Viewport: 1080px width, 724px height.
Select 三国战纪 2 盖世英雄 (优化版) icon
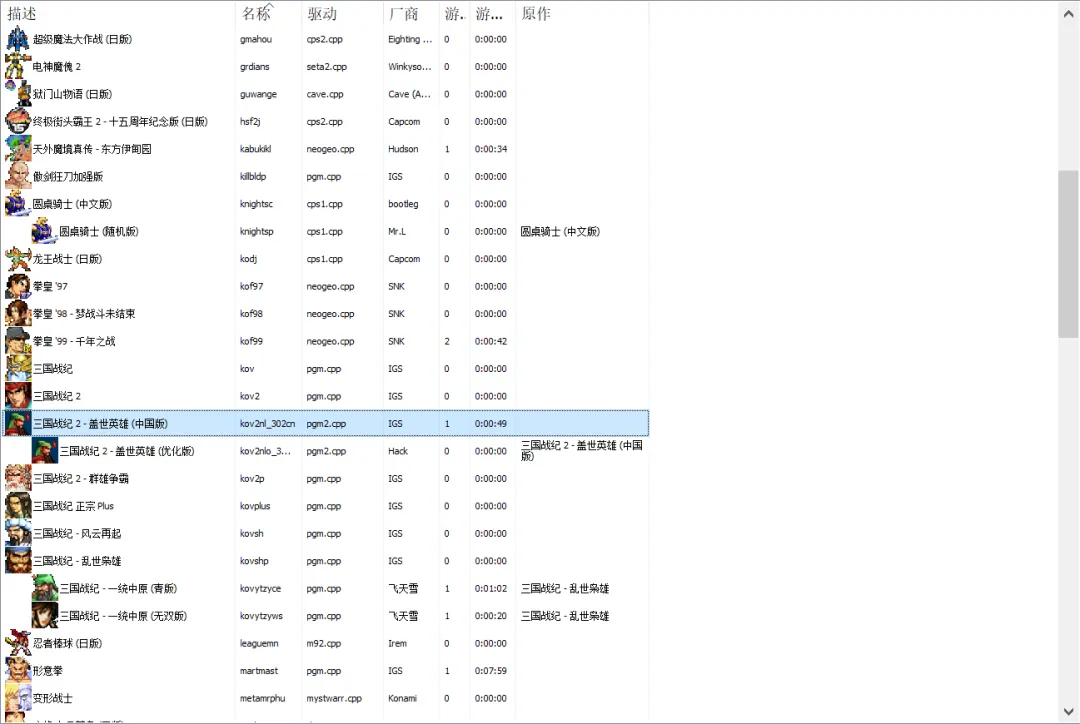pos(45,451)
